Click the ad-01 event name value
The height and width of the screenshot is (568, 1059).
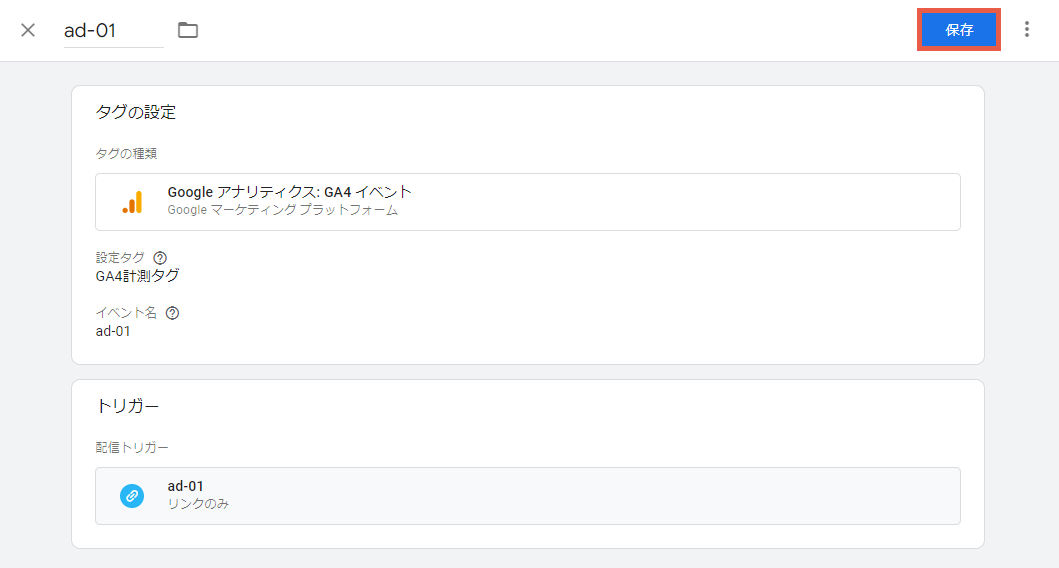coord(113,331)
